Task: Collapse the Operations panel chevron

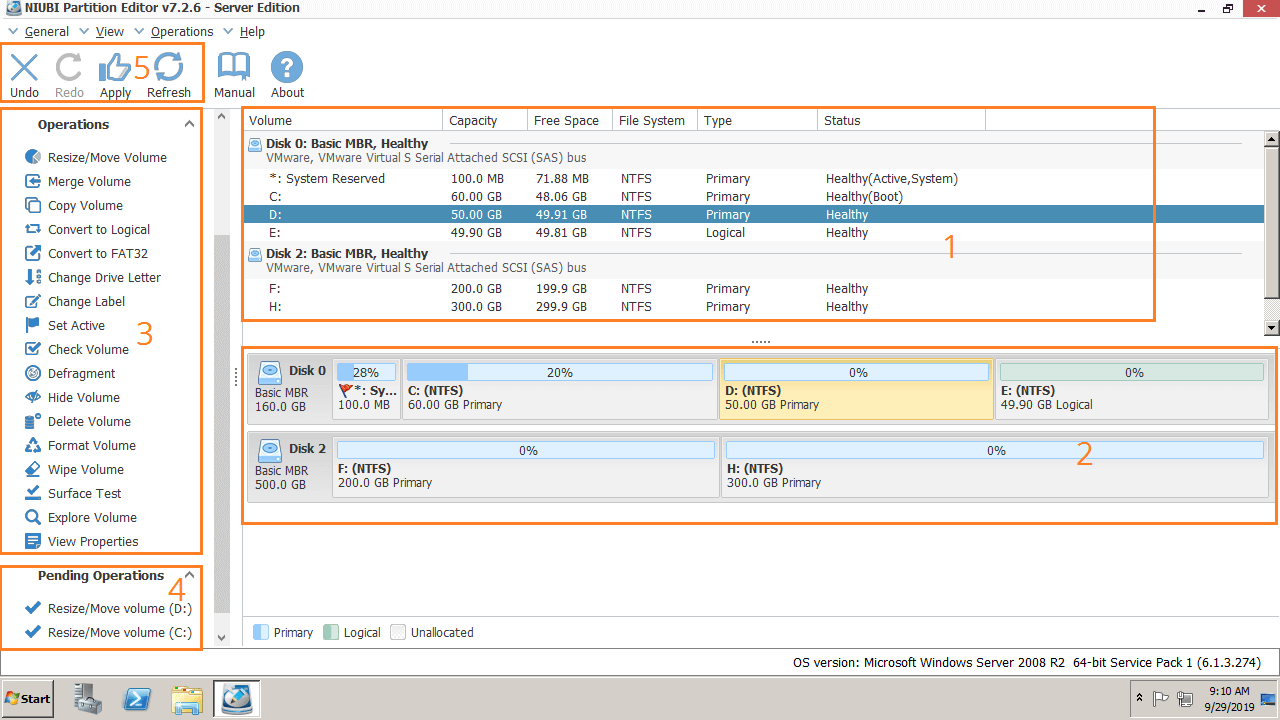Action: (x=189, y=124)
